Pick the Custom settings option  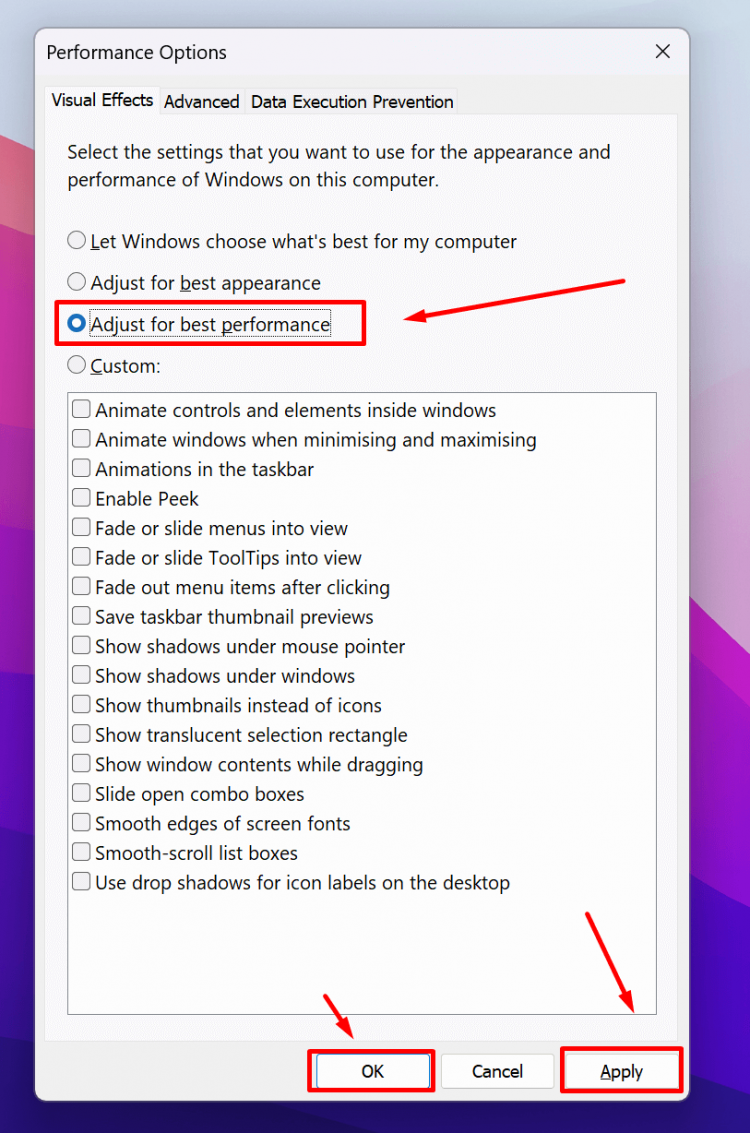(76, 364)
